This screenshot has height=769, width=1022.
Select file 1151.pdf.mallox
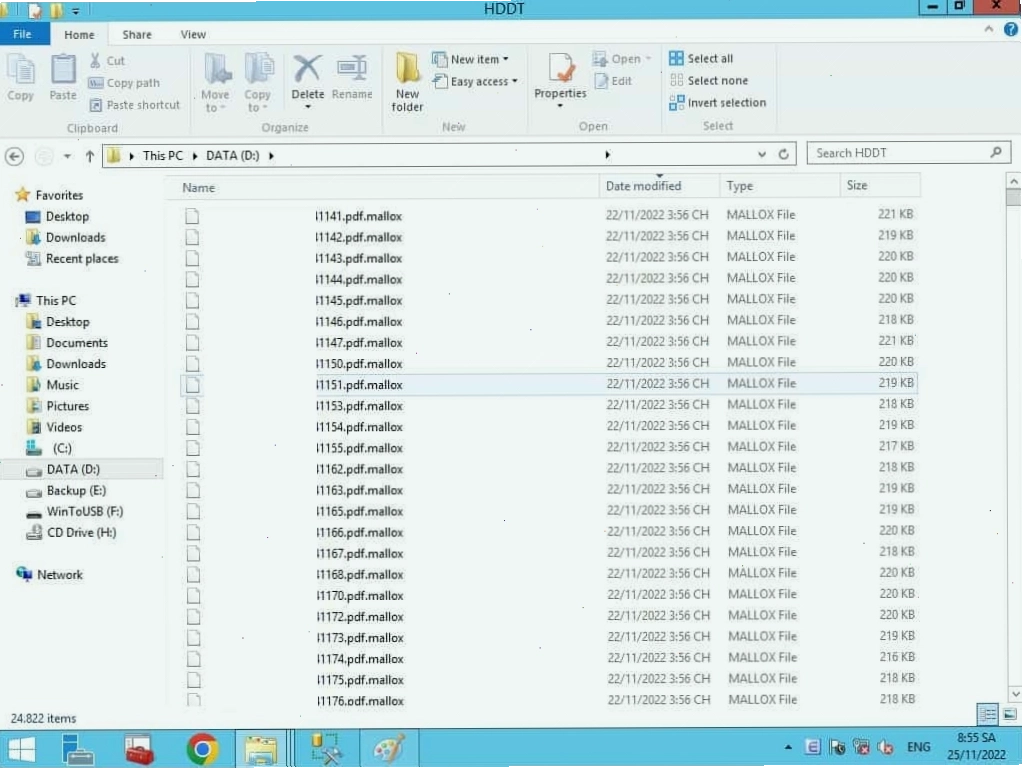tap(549, 384)
